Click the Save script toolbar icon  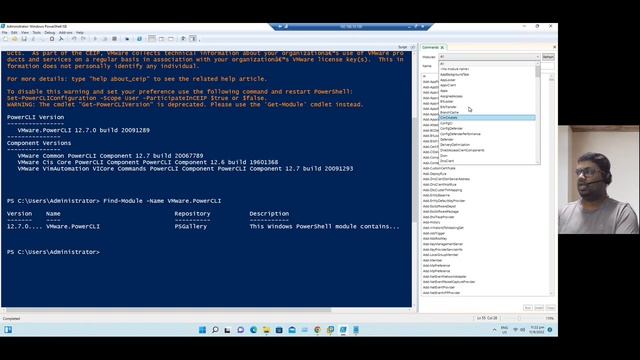[x=24, y=39]
